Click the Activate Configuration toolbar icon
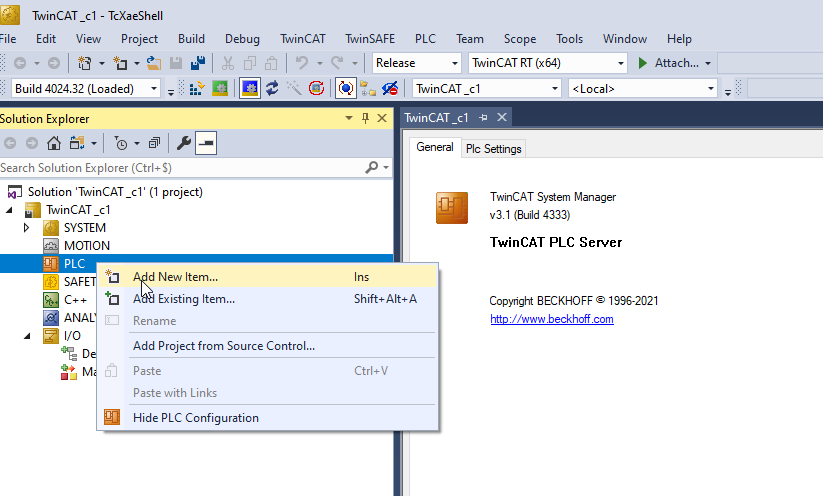The image size is (823, 496). pos(197,89)
